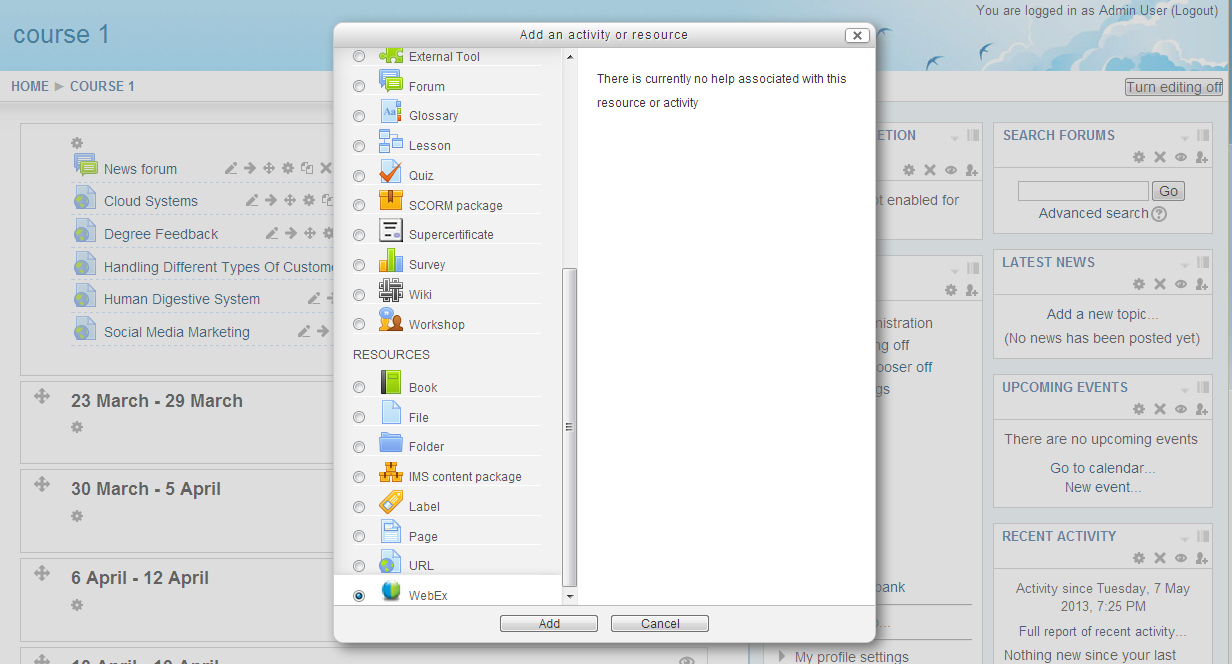Duplicate News forum using copy icon
1232x664 pixels.
coord(307,169)
